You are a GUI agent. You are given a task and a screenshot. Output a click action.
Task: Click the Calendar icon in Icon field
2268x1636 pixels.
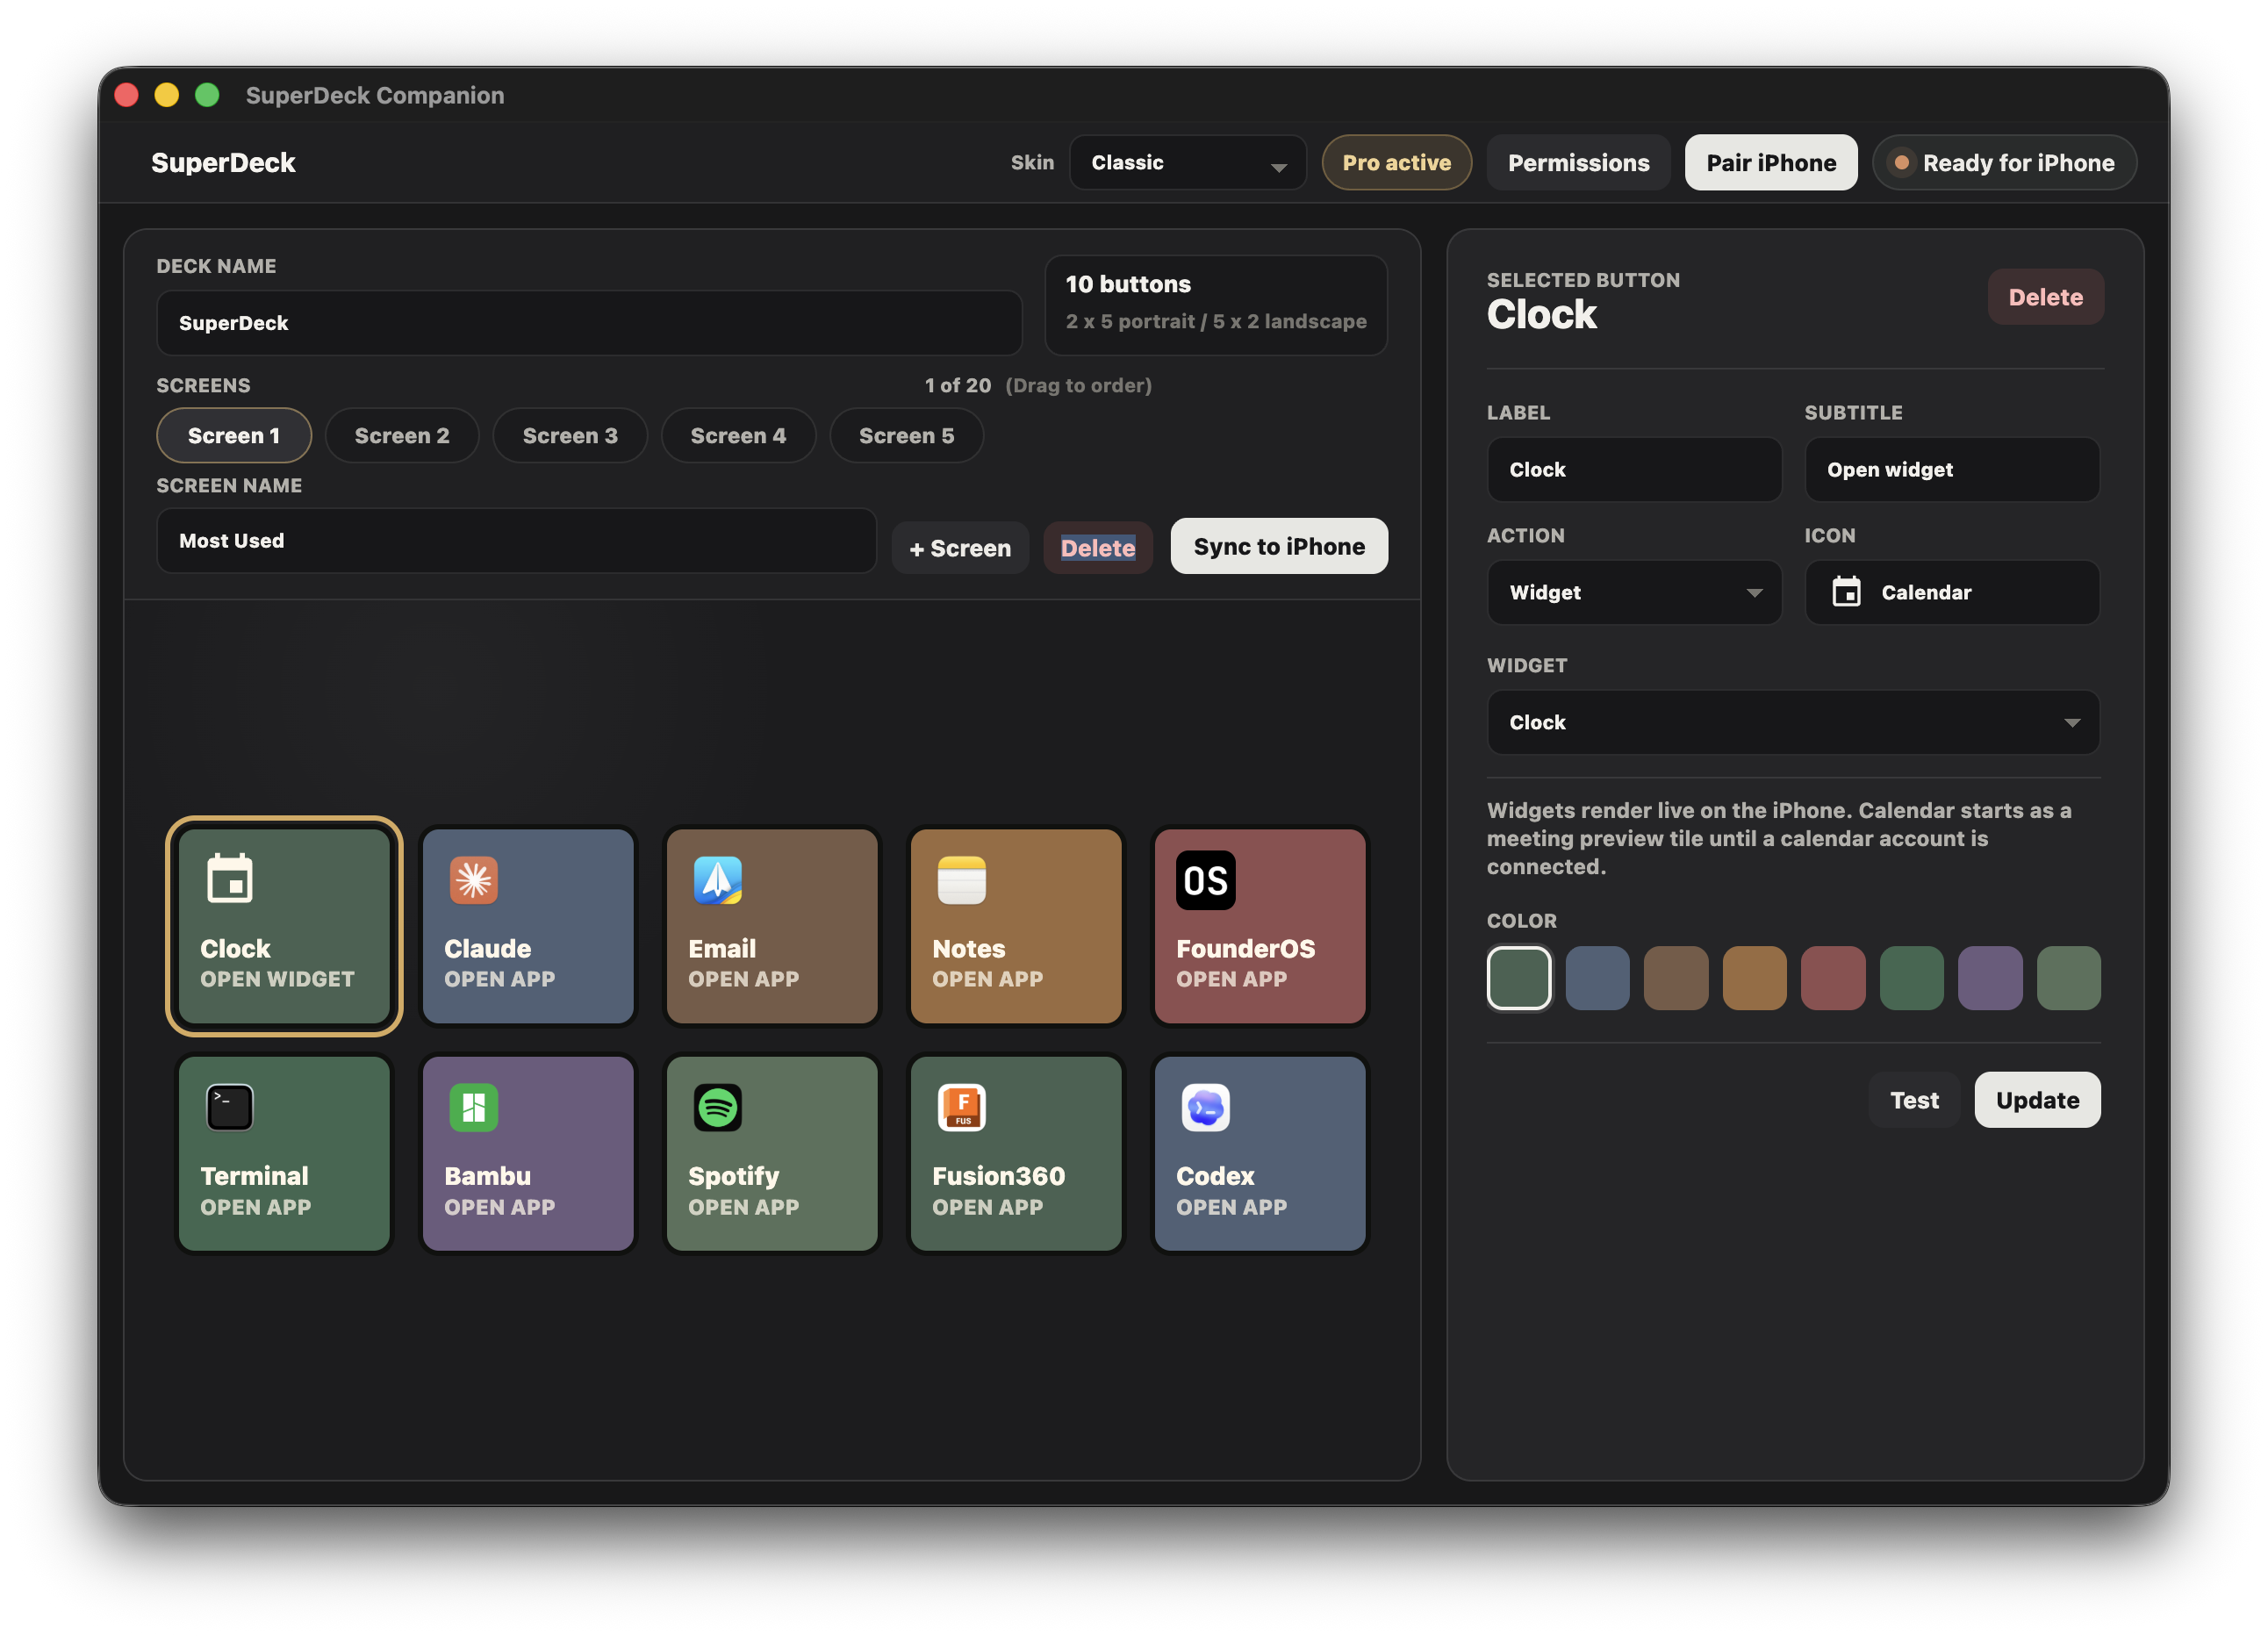[x=1846, y=592]
